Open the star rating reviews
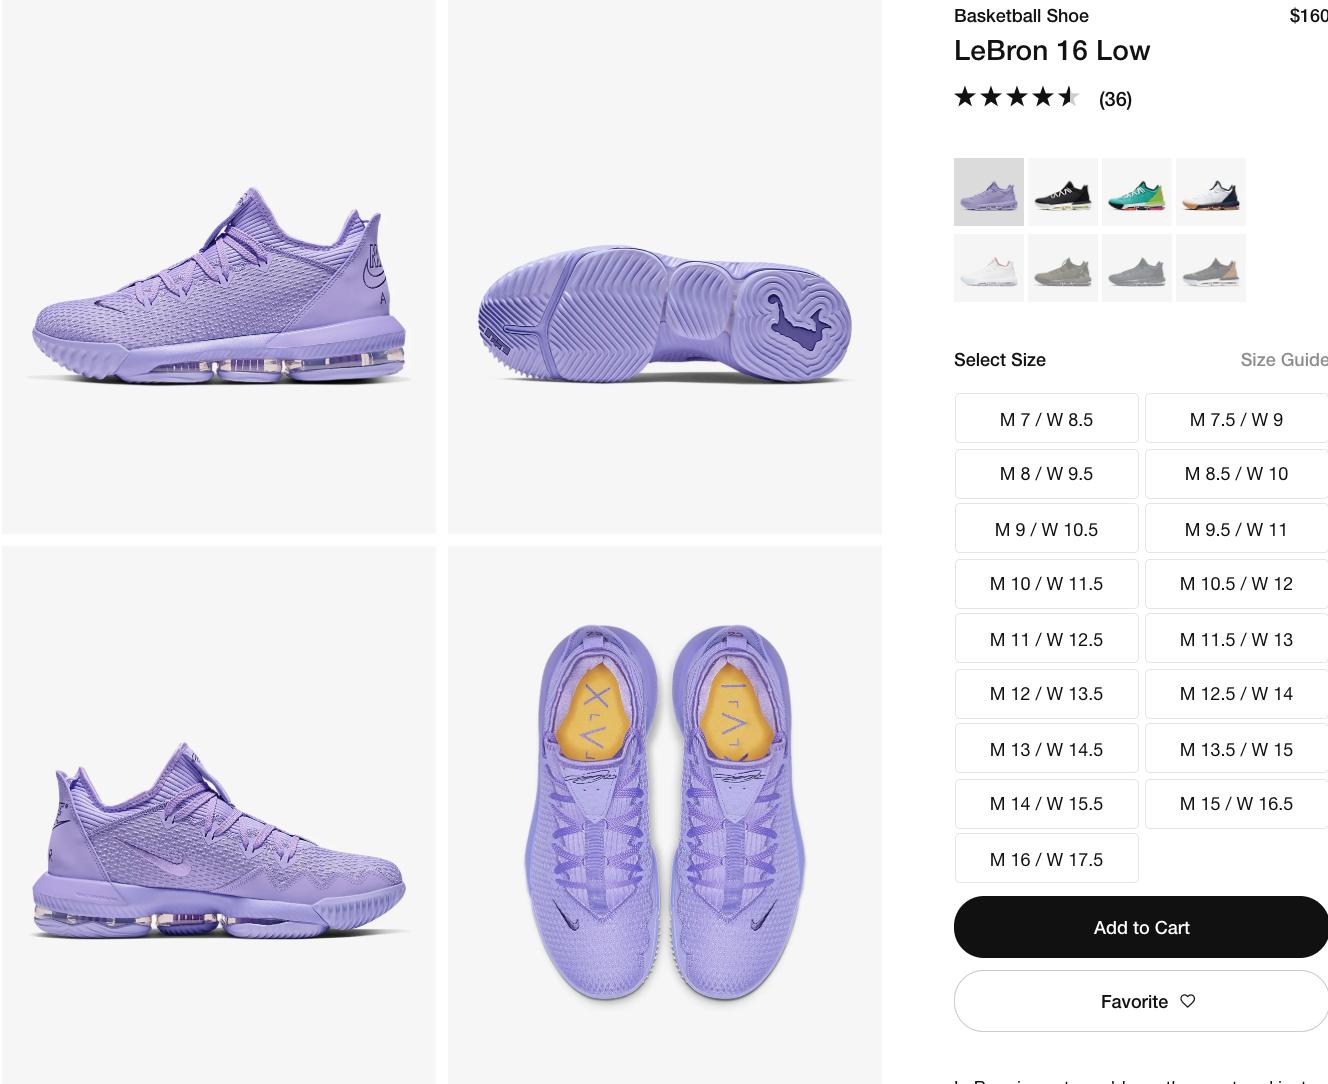Image resolution: width=1328 pixels, height=1084 pixels. click(1017, 97)
